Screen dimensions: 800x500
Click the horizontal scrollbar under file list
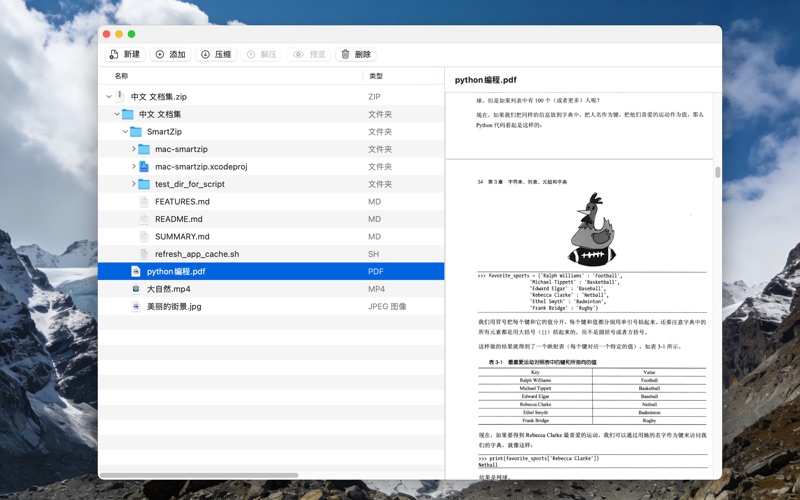[200, 475]
